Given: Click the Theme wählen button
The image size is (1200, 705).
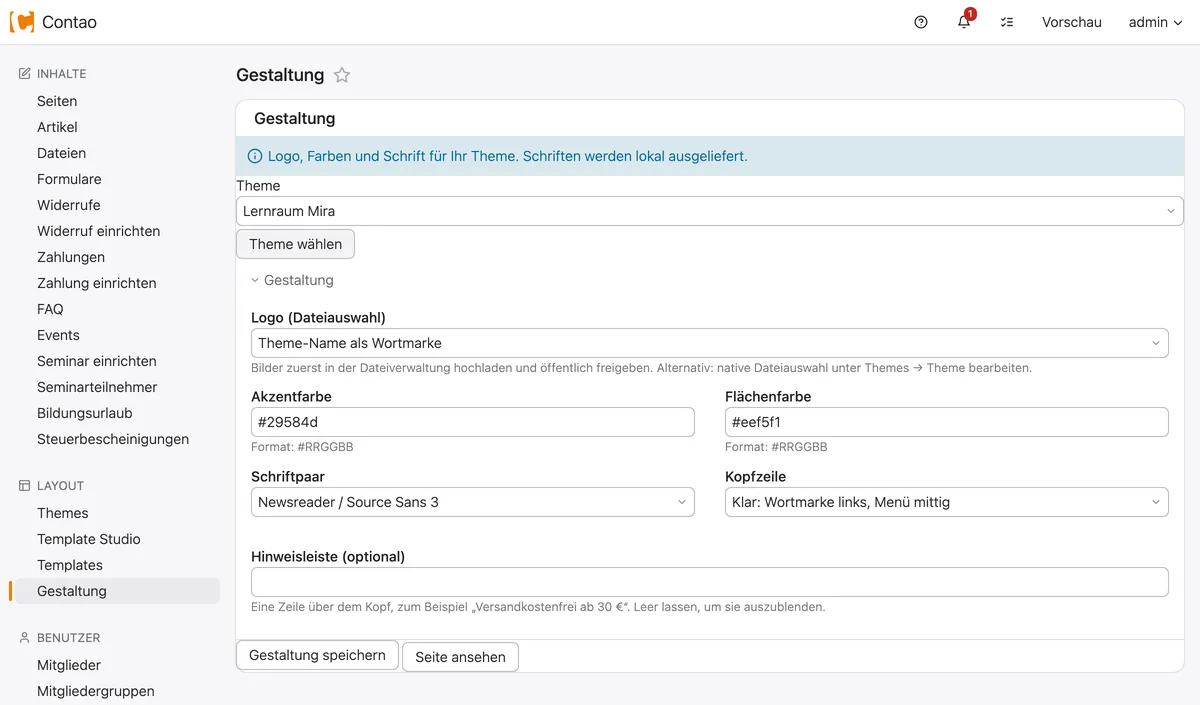Looking at the screenshot, I should [x=296, y=244].
